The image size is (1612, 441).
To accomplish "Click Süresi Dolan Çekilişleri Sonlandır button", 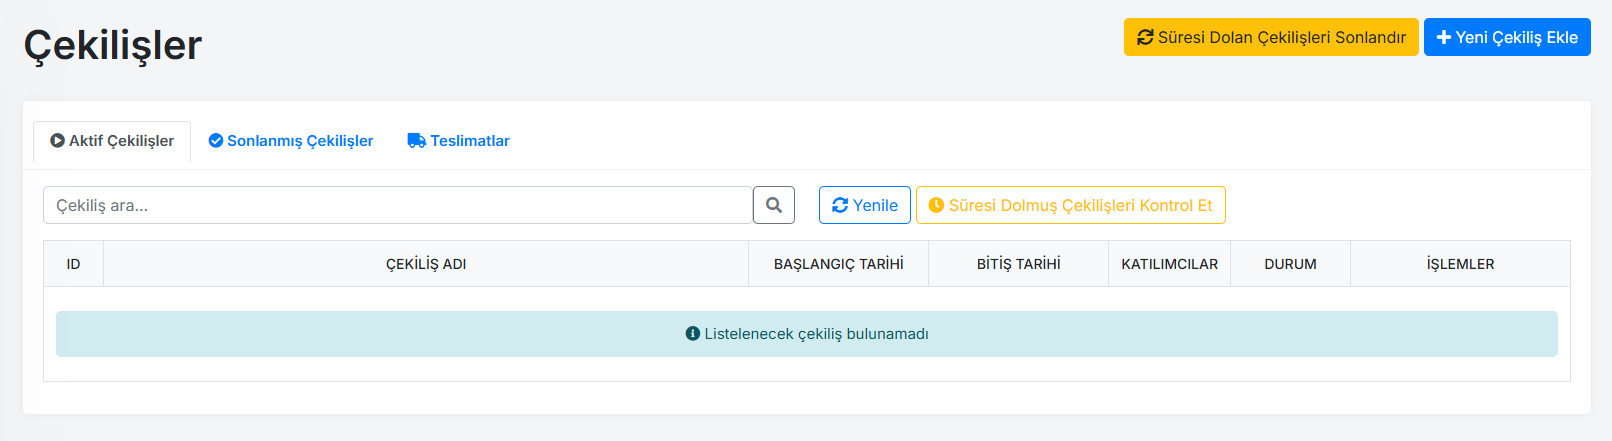I will tap(1271, 37).
